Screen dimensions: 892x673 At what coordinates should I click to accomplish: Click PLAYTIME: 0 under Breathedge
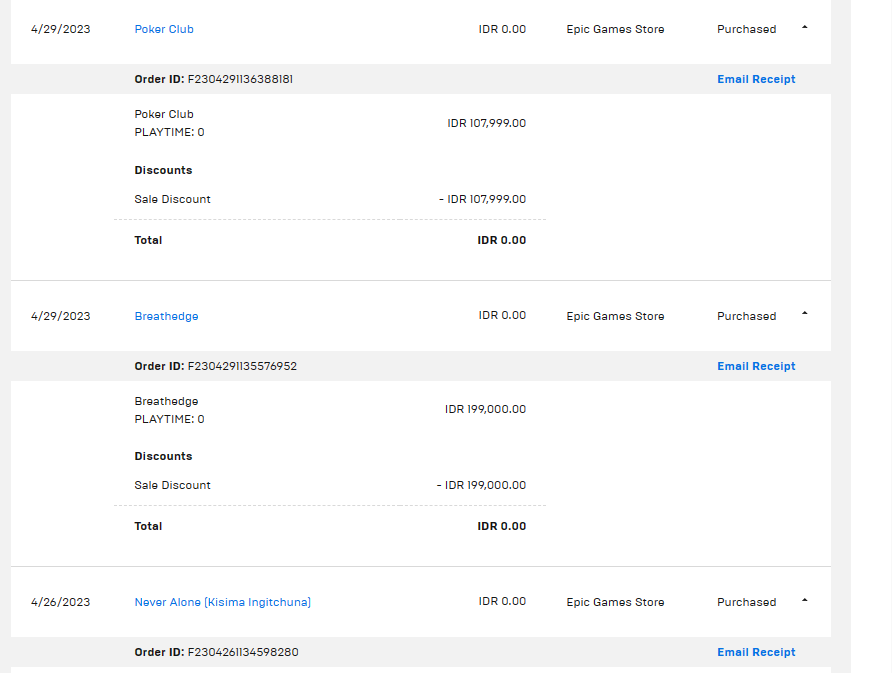(170, 419)
